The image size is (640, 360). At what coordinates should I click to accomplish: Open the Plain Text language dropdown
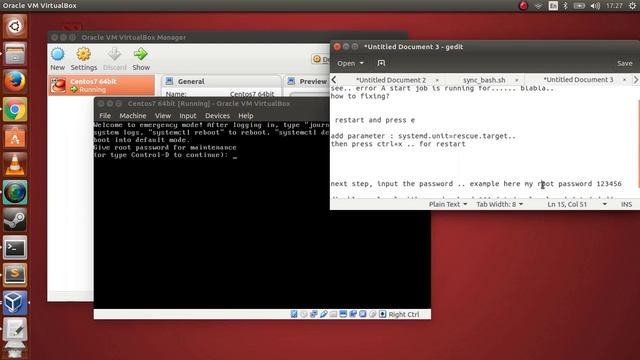448,204
